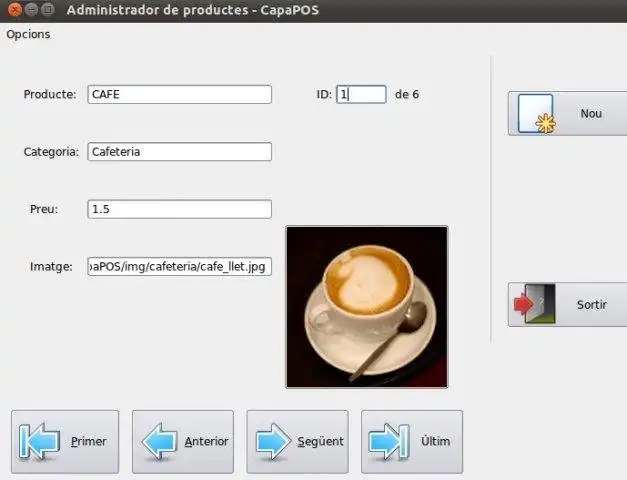Click the new document star icon
This screenshot has width=627, height=480.
537,114
